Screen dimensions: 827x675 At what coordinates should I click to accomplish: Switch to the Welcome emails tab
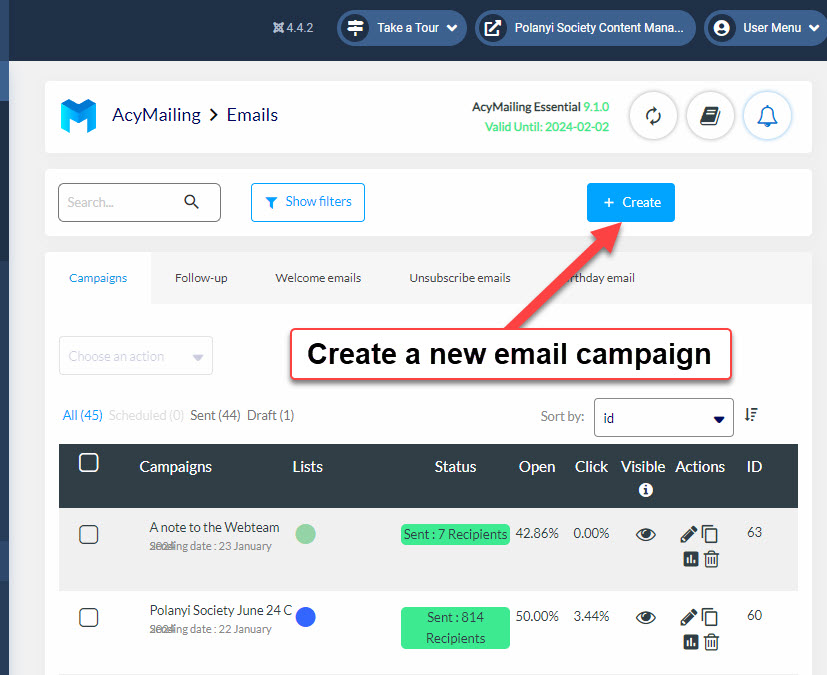coord(318,278)
